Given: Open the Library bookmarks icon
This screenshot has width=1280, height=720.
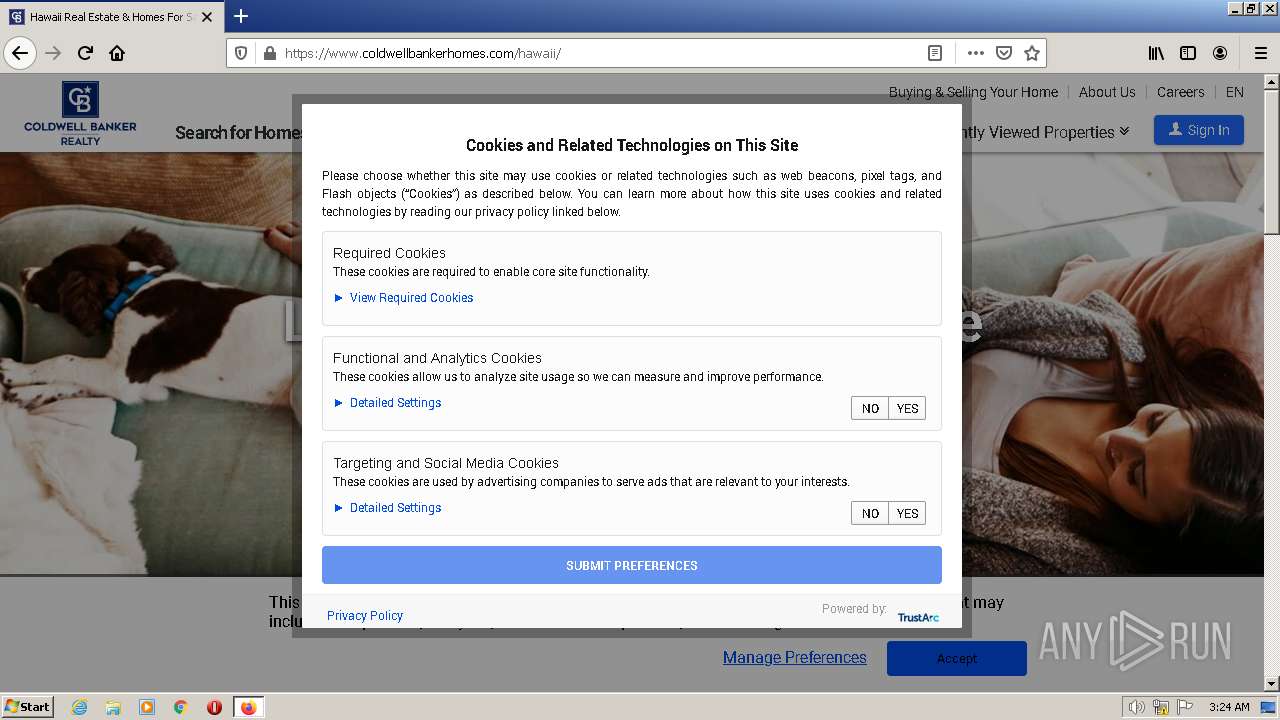Looking at the screenshot, I should click(x=1156, y=53).
